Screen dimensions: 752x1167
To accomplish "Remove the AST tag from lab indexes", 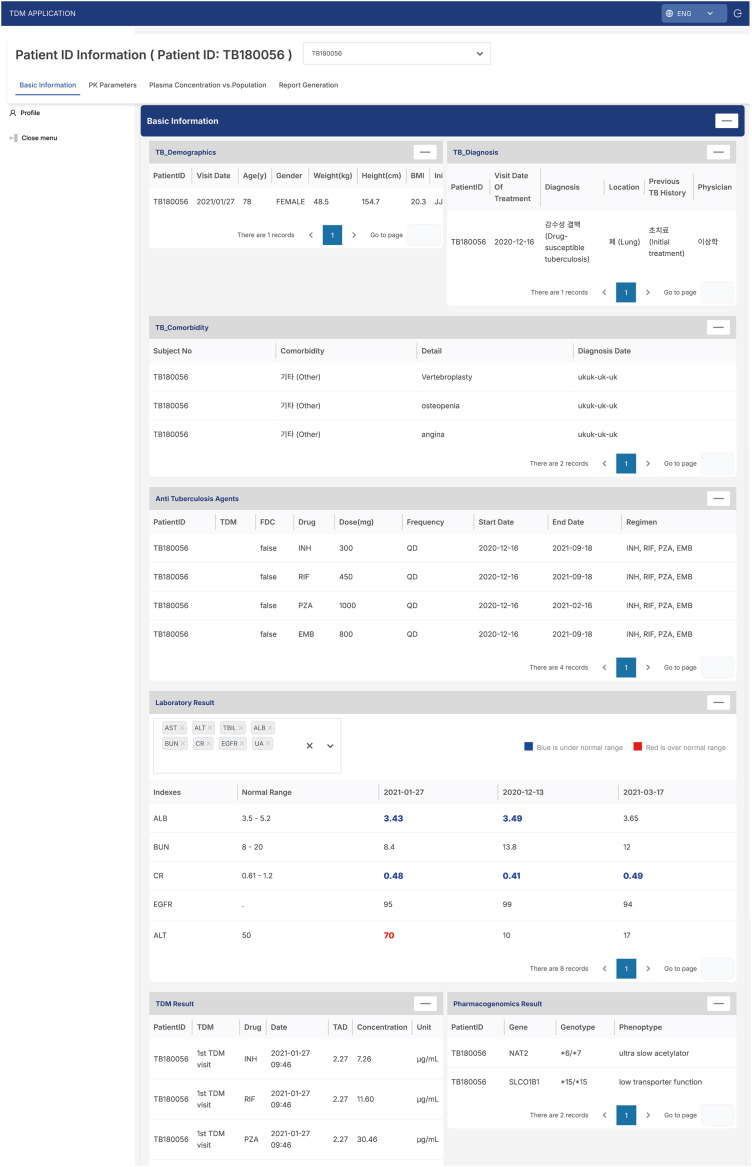I will point(182,728).
